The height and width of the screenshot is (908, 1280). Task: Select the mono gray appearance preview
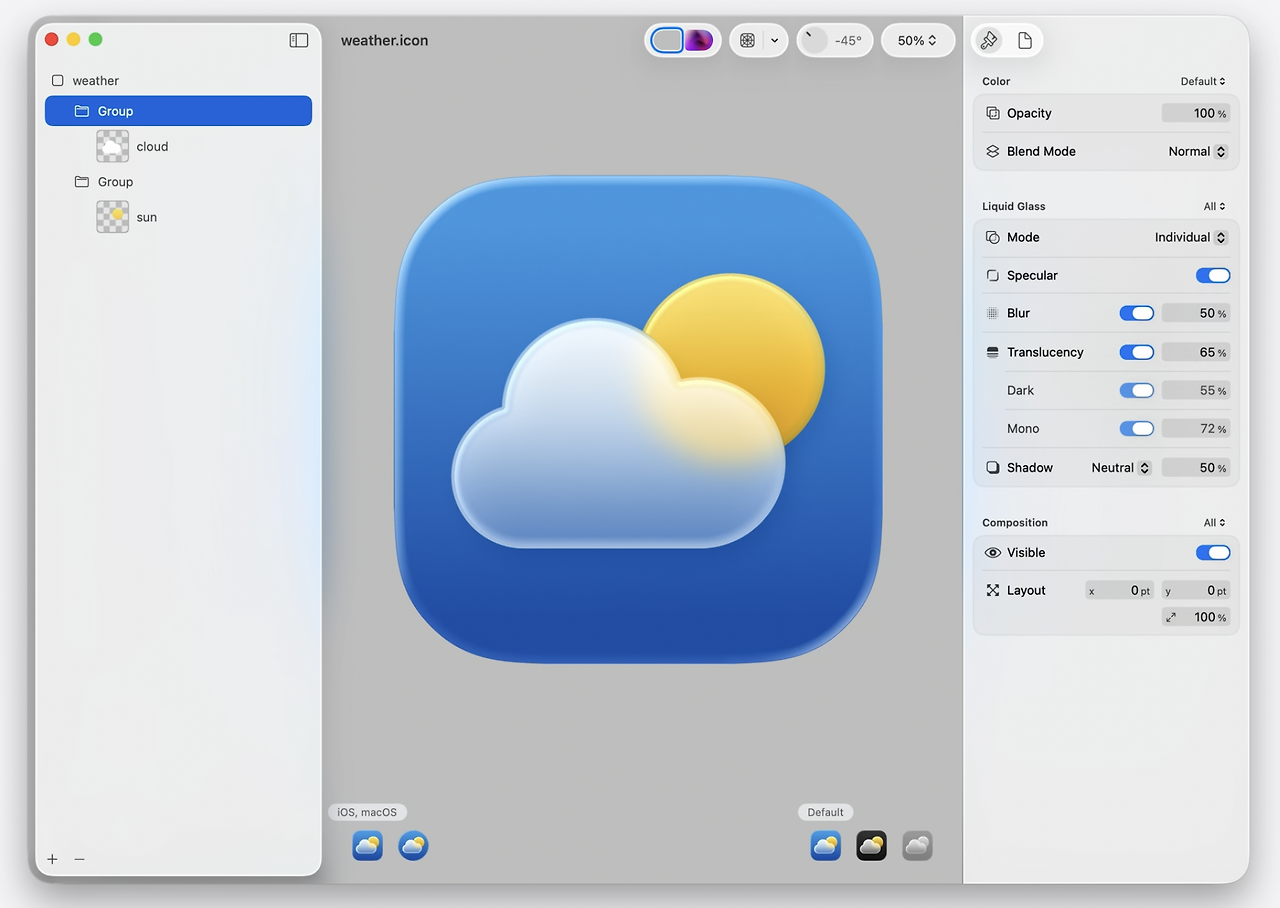pos(917,845)
